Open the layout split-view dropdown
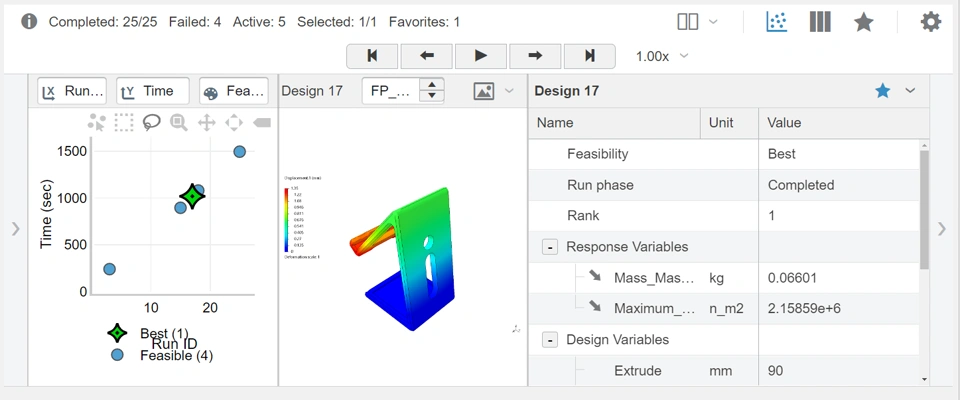 coord(697,21)
